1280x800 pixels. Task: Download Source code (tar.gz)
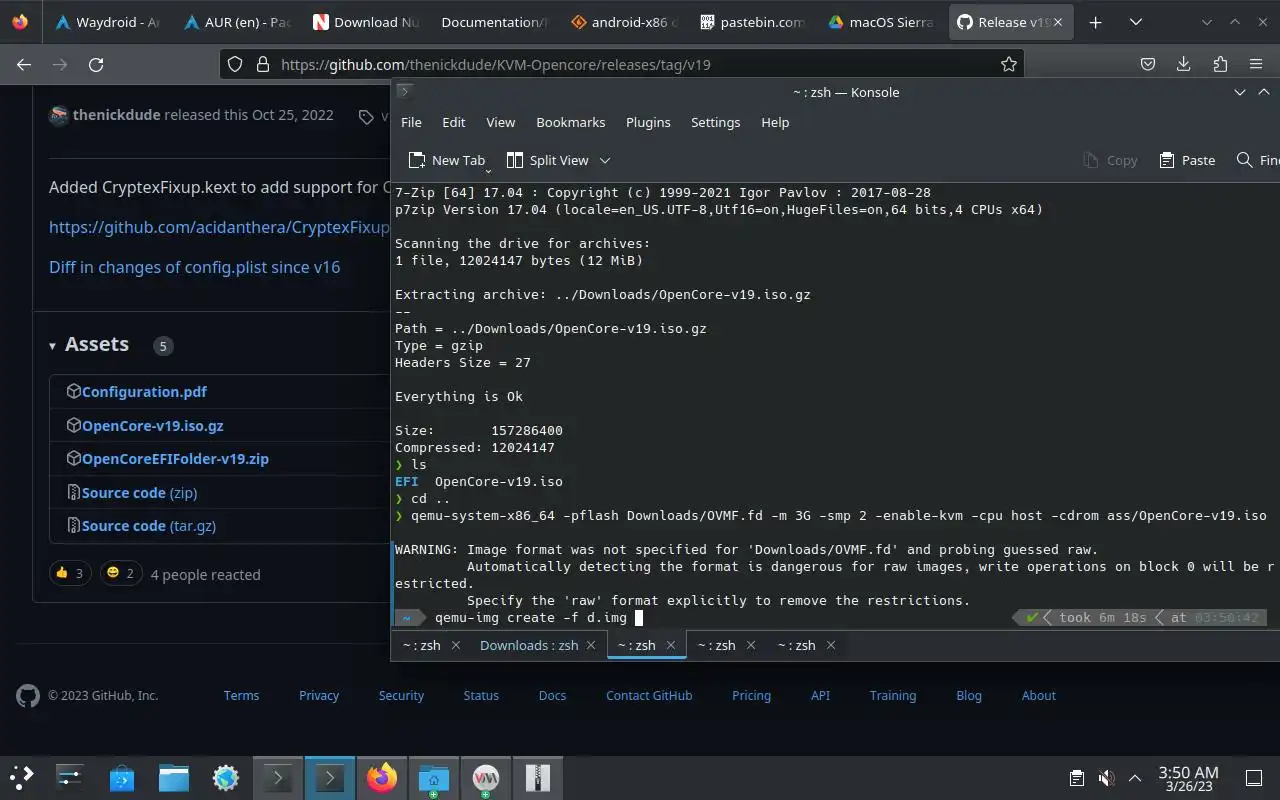148,525
